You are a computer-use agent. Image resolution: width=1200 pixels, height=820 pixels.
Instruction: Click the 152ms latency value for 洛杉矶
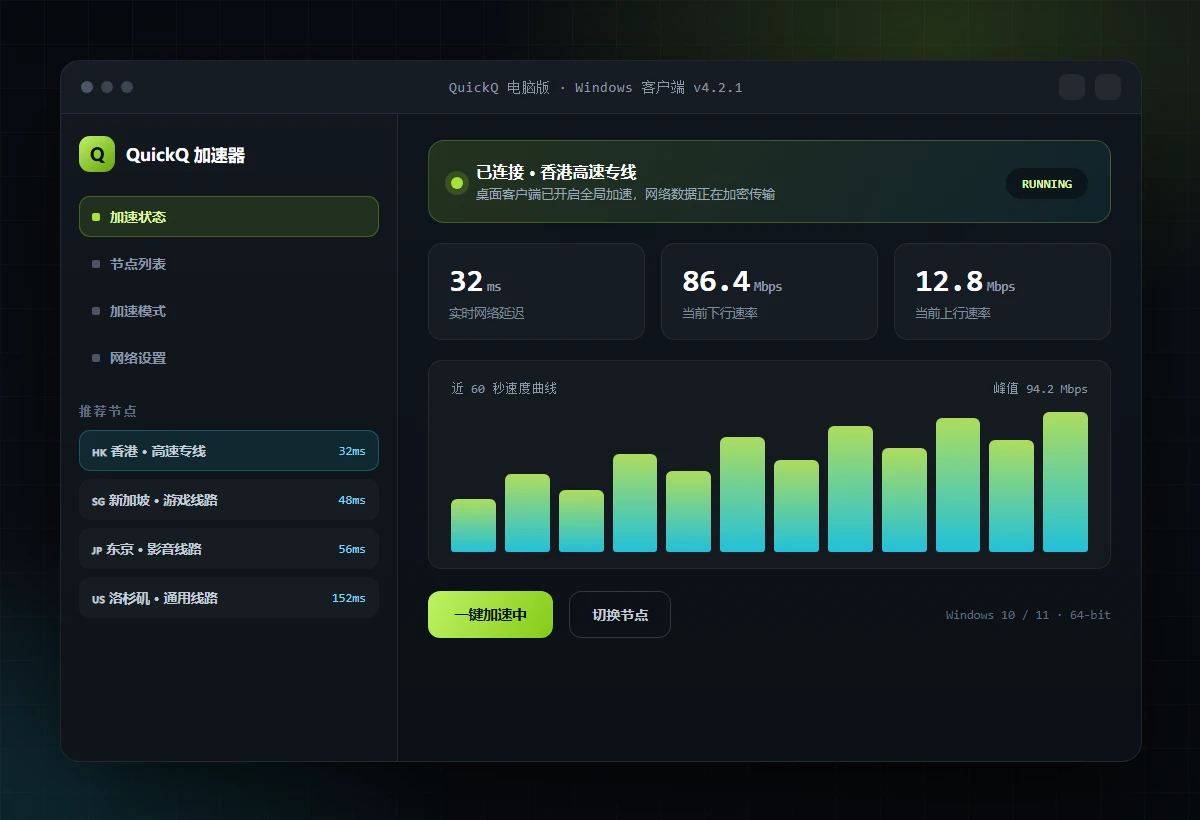pos(349,598)
